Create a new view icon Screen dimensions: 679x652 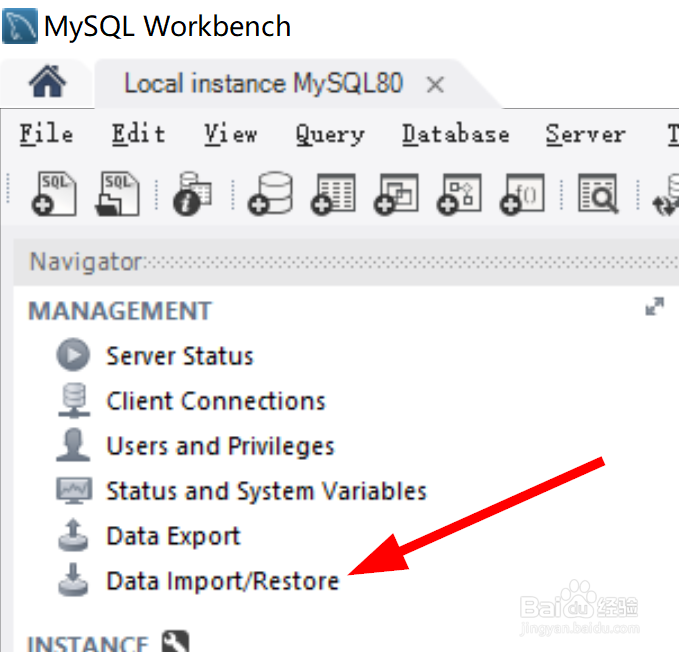click(396, 194)
